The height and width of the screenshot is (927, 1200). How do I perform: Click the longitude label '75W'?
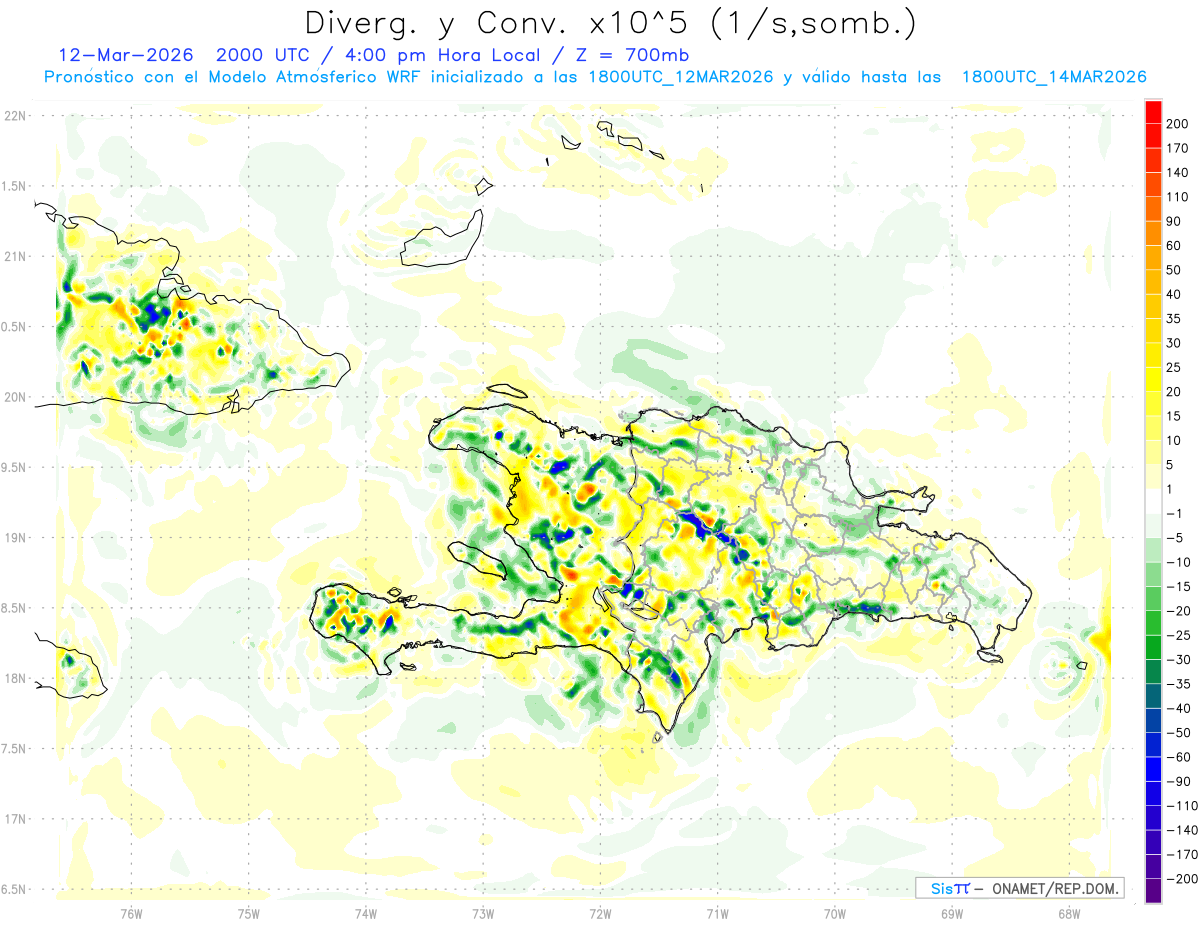coord(249,913)
